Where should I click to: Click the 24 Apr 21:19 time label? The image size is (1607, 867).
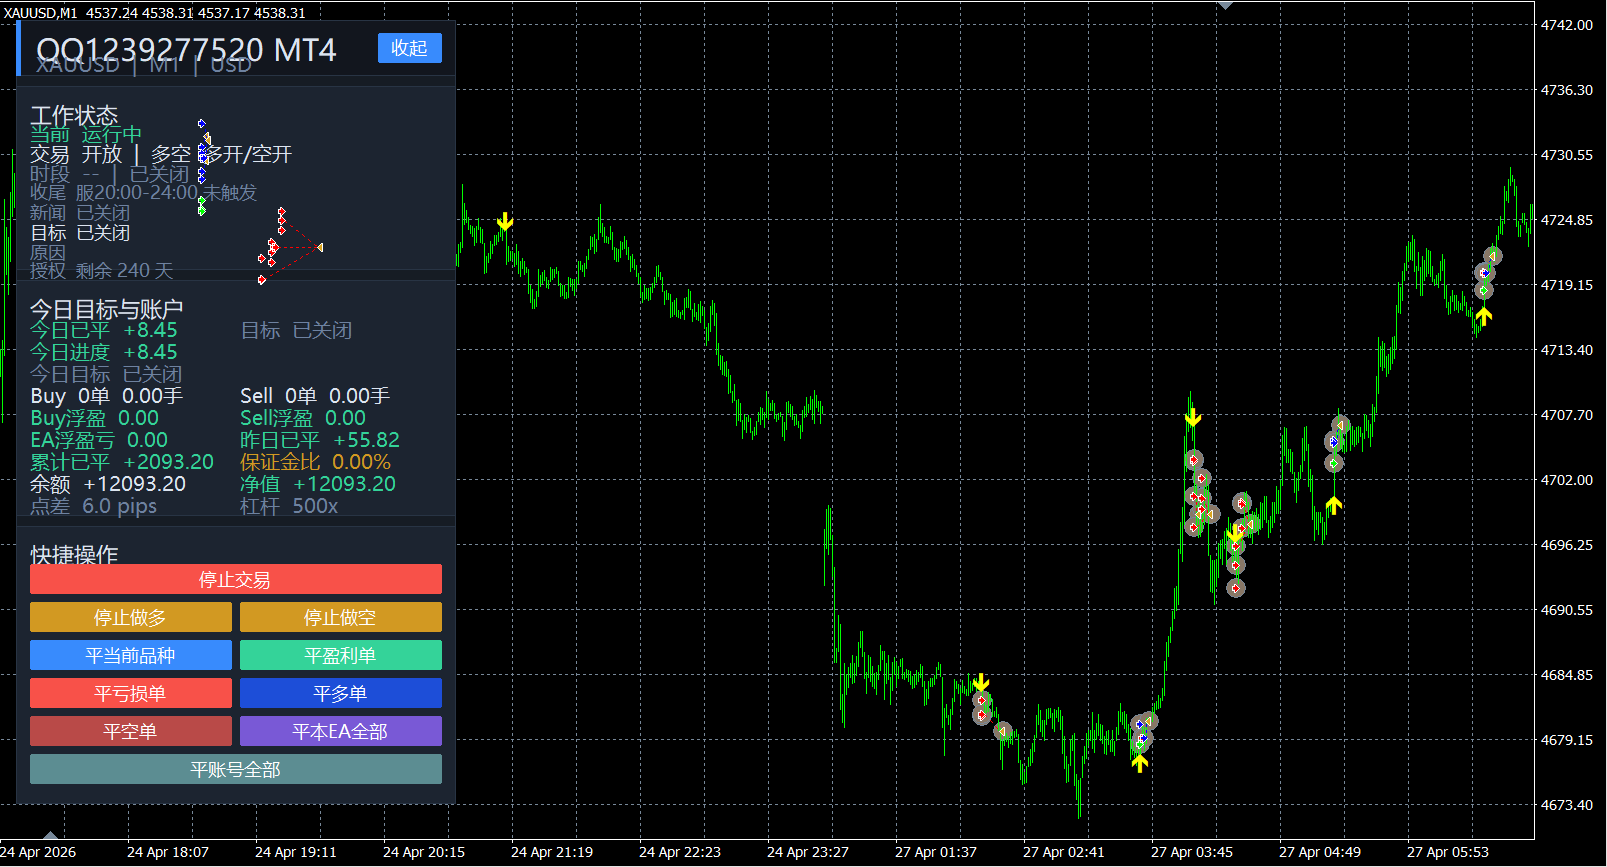click(552, 852)
